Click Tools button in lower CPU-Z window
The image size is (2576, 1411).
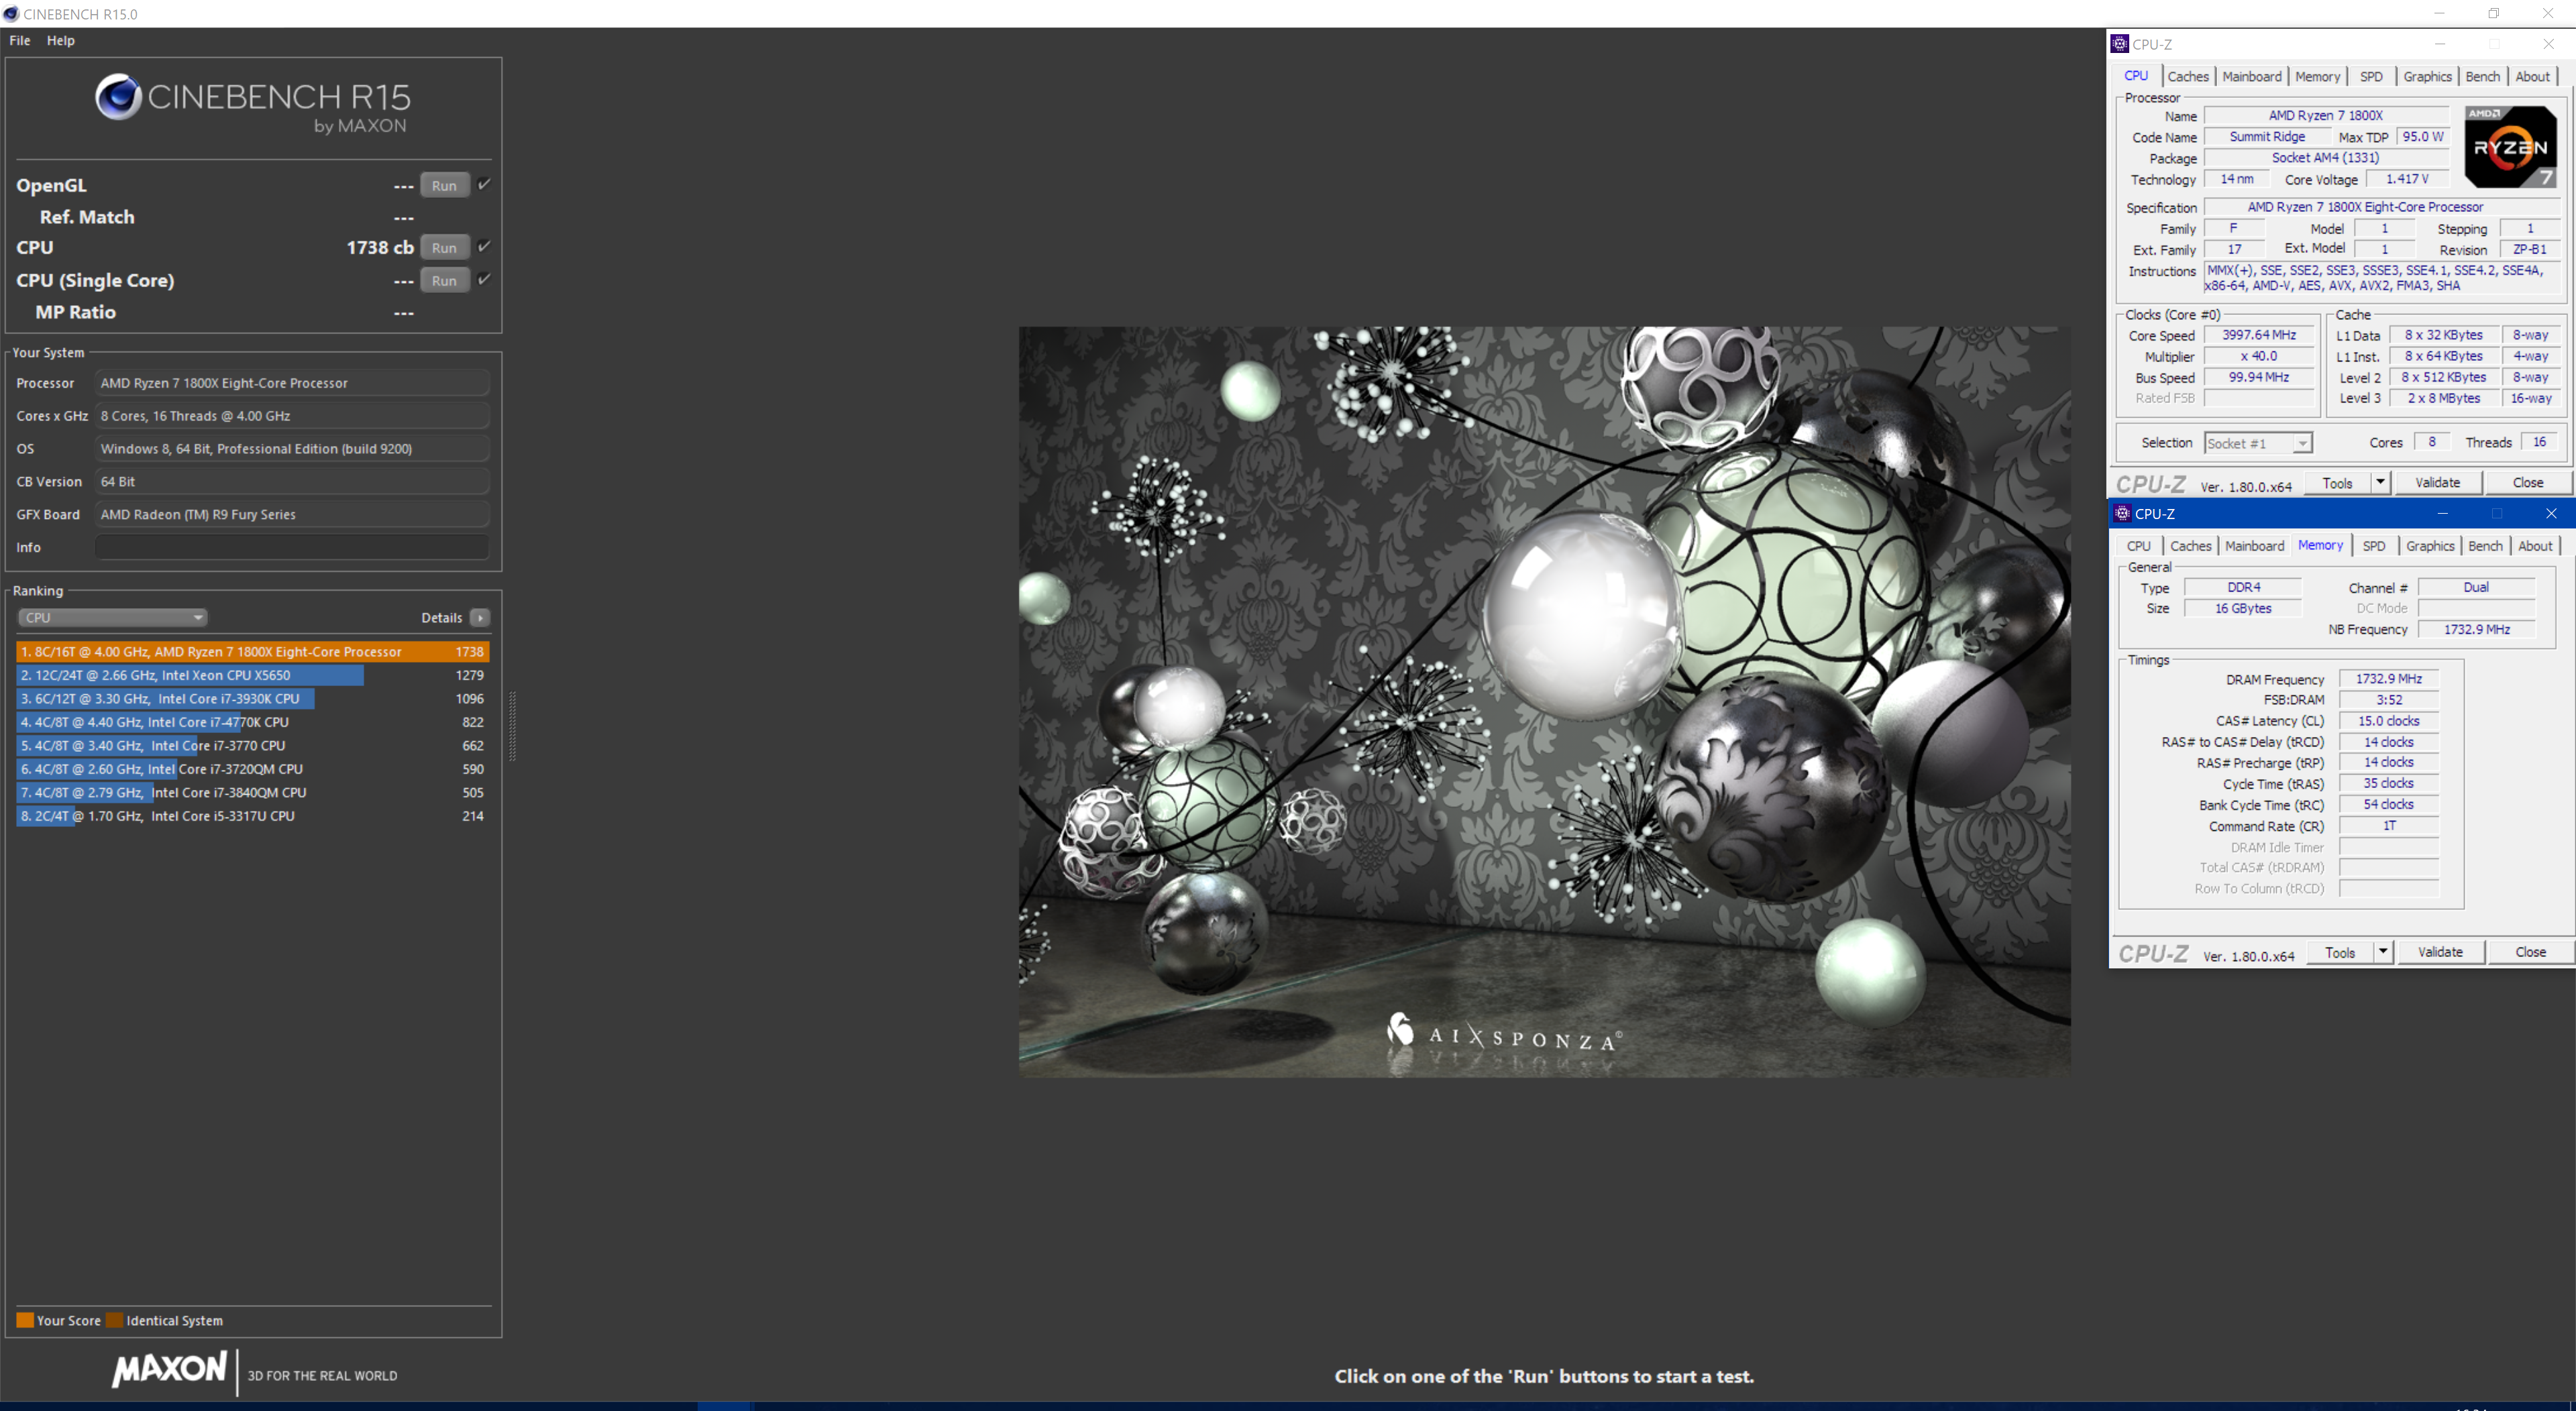pyautogui.click(x=2340, y=952)
